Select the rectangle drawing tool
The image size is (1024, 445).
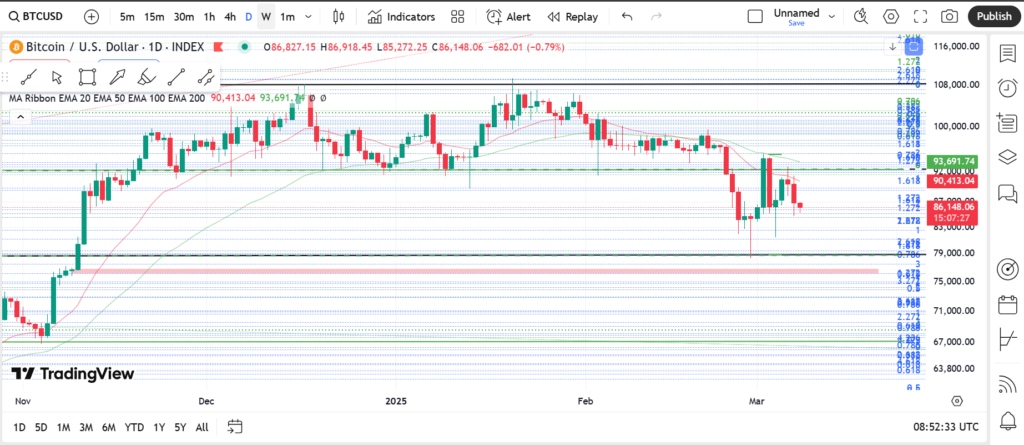tap(86, 77)
